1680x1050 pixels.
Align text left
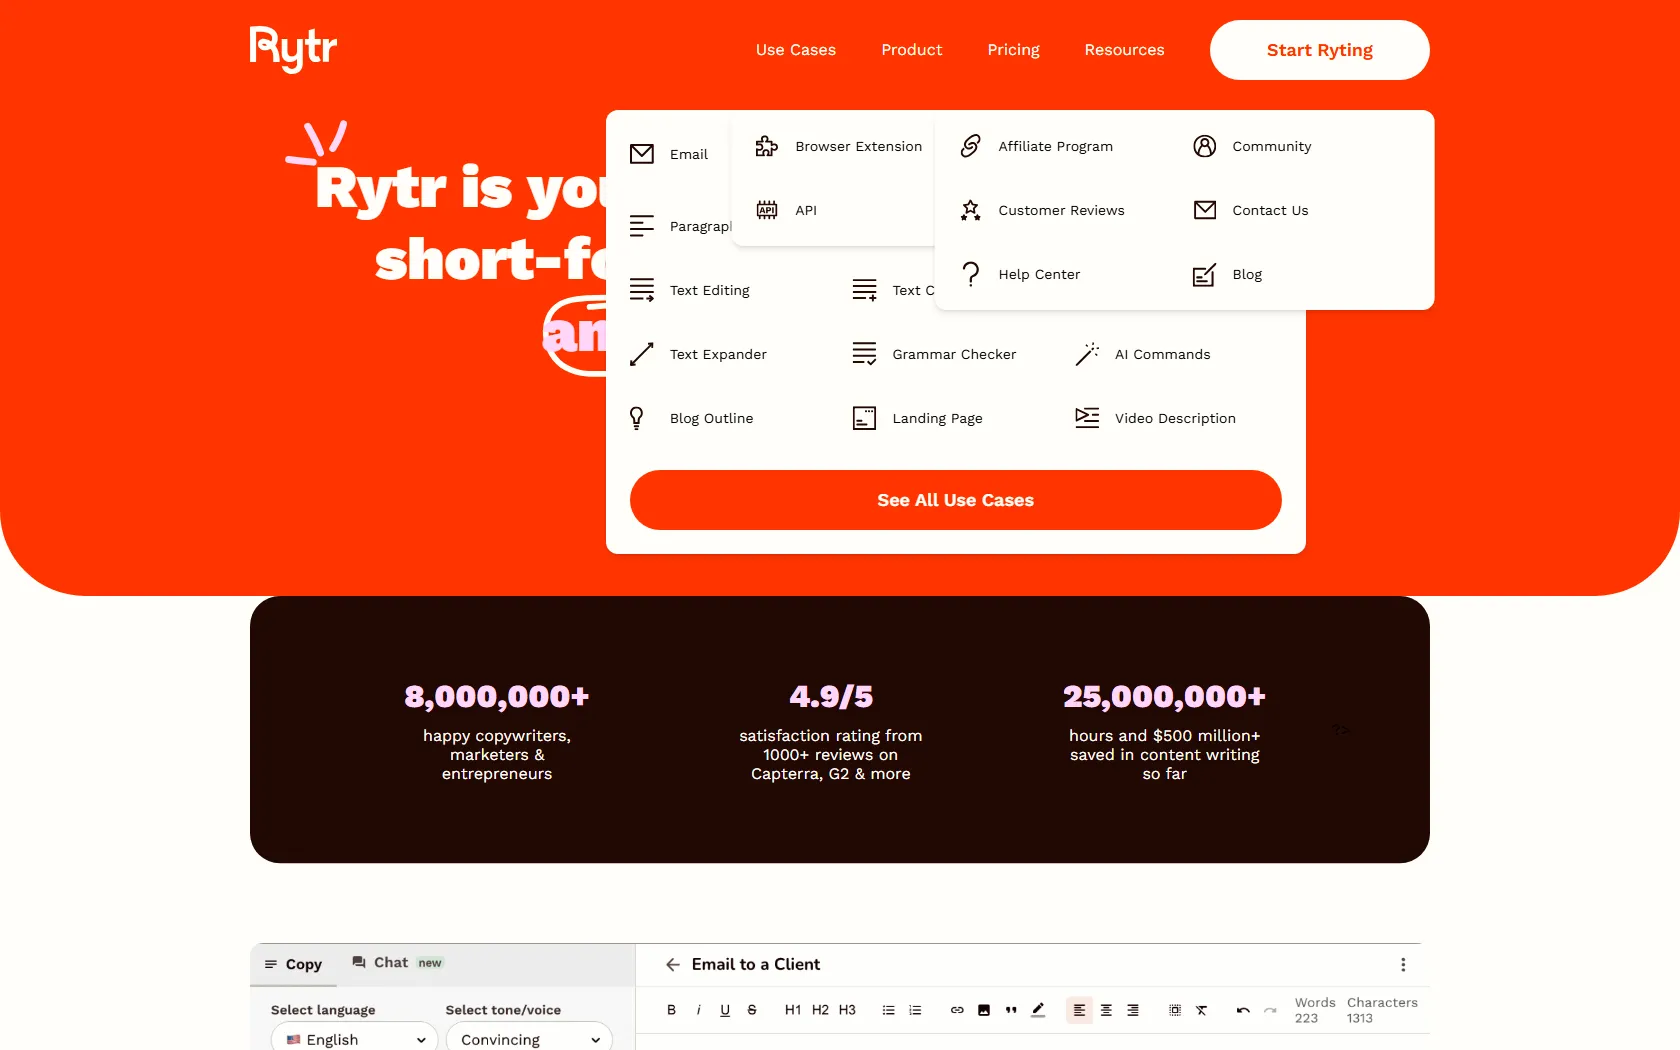point(1079,1010)
